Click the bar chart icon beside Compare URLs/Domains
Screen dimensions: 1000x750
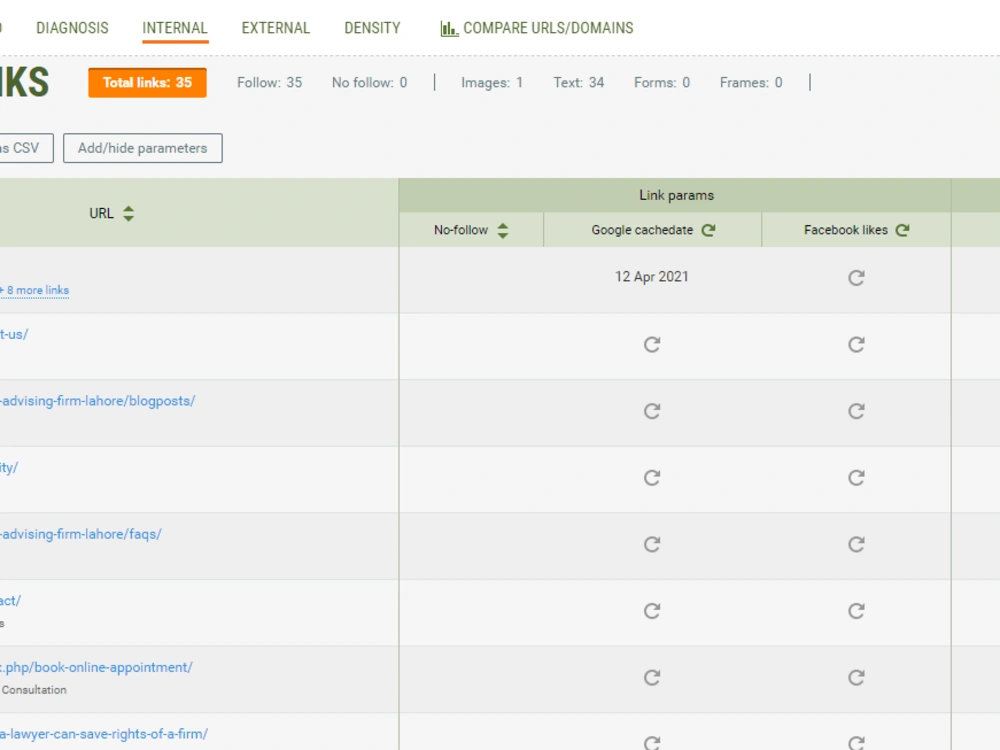[x=449, y=29]
